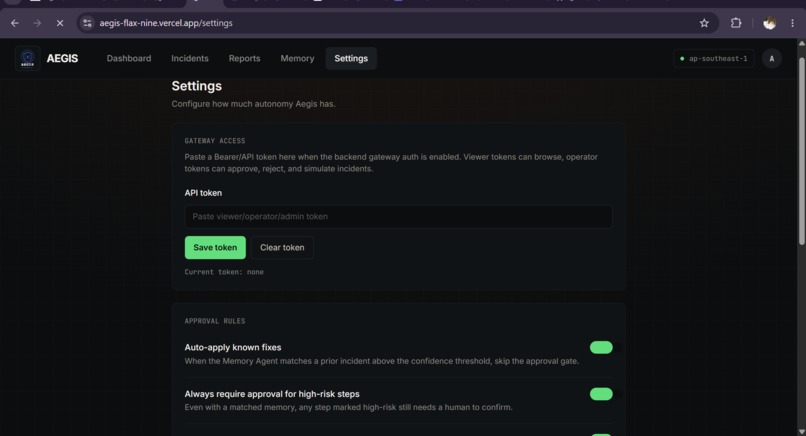Click the address bar URL
Viewport: 806px width, 436px height.
(x=166, y=23)
